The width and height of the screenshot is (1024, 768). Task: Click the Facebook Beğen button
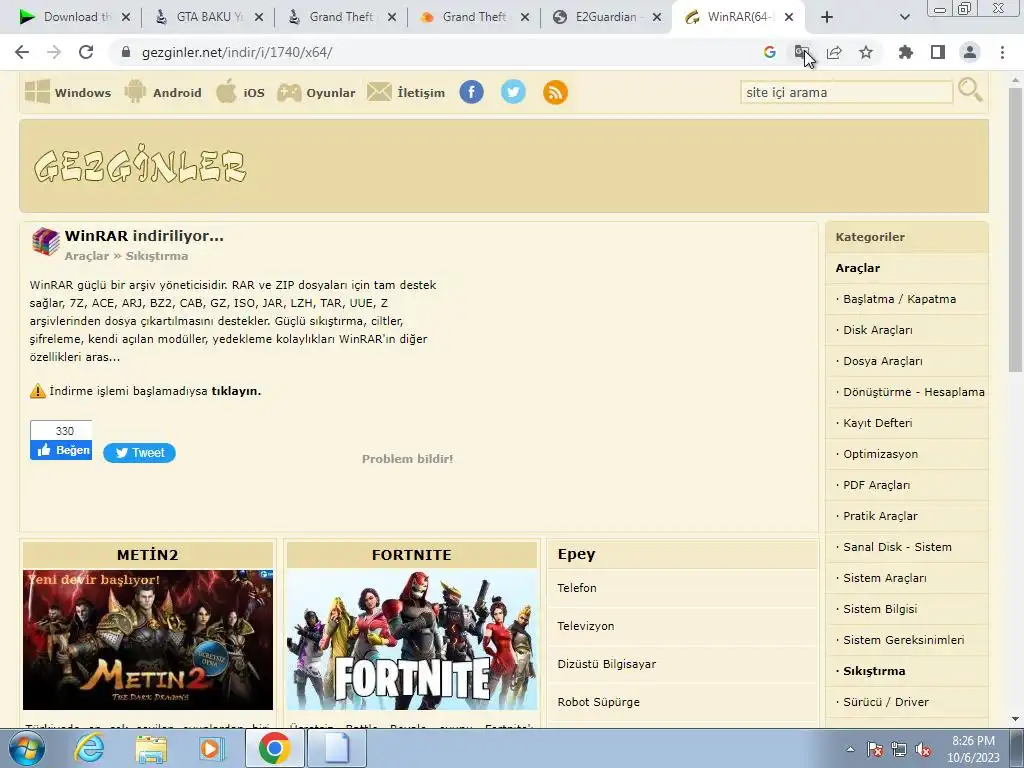pos(61,450)
